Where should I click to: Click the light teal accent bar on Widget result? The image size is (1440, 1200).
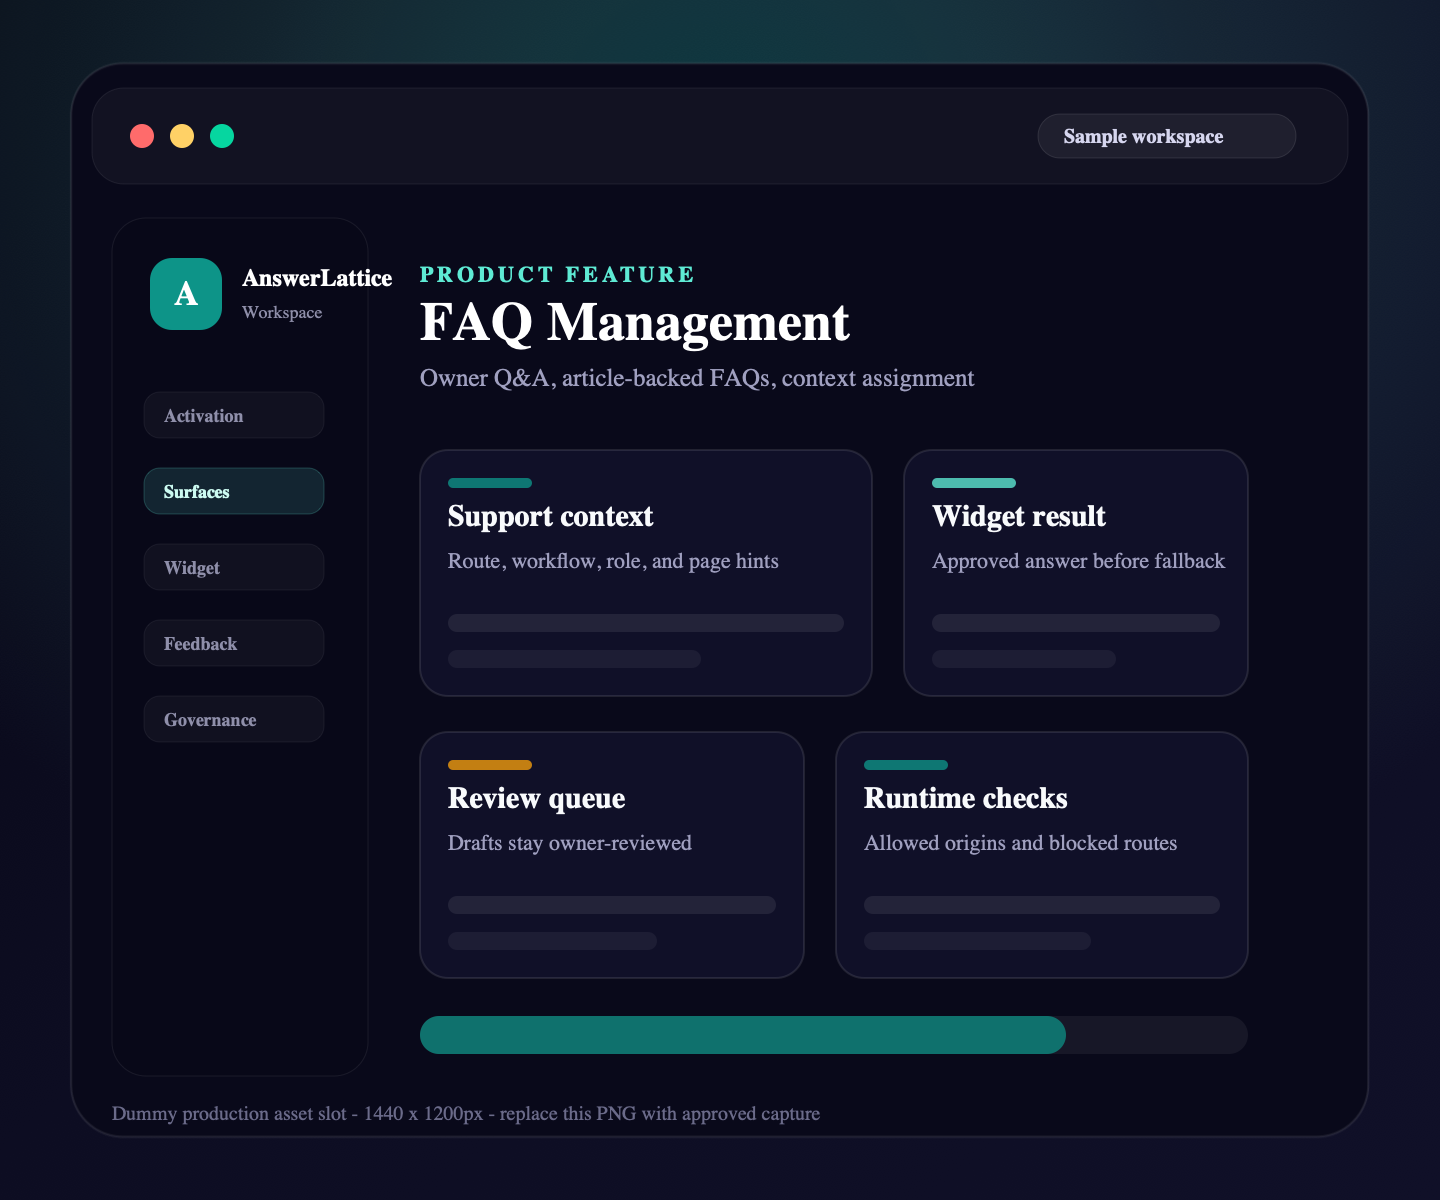tap(974, 483)
